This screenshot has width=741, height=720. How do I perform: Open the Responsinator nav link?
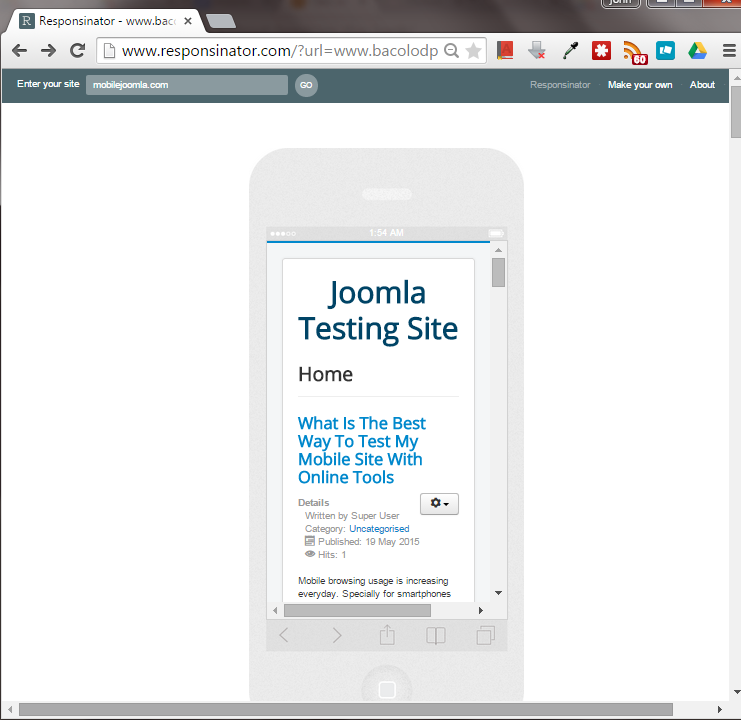[560, 85]
